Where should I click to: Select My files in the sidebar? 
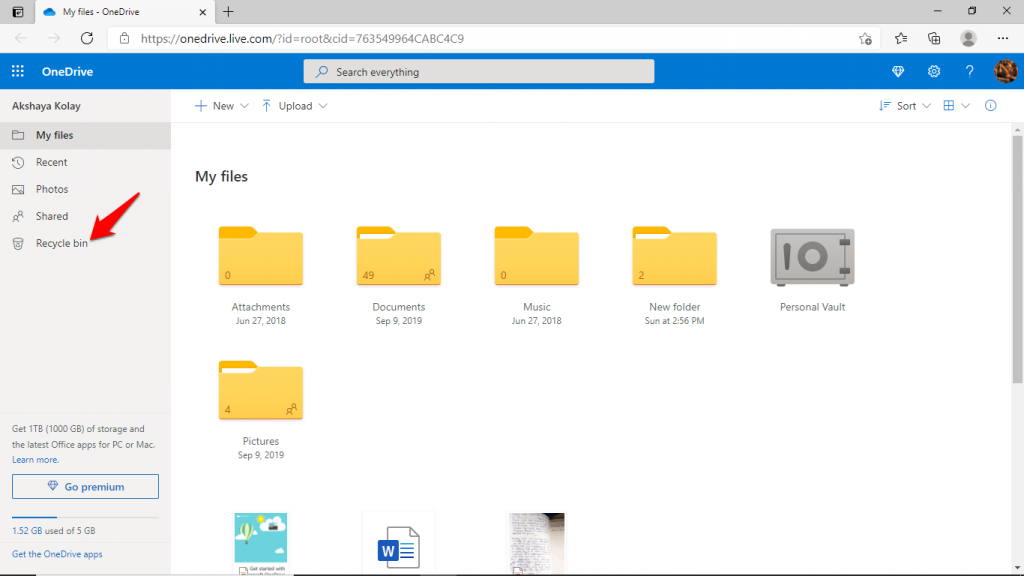(54, 135)
